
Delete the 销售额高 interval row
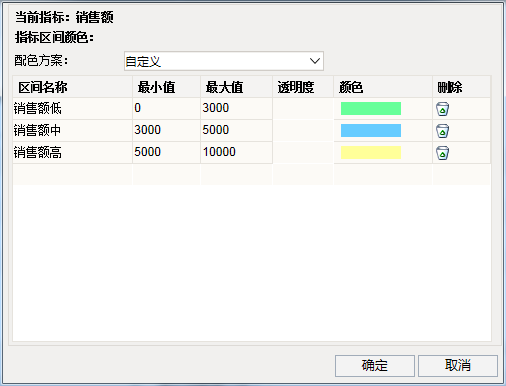point(442,153)
